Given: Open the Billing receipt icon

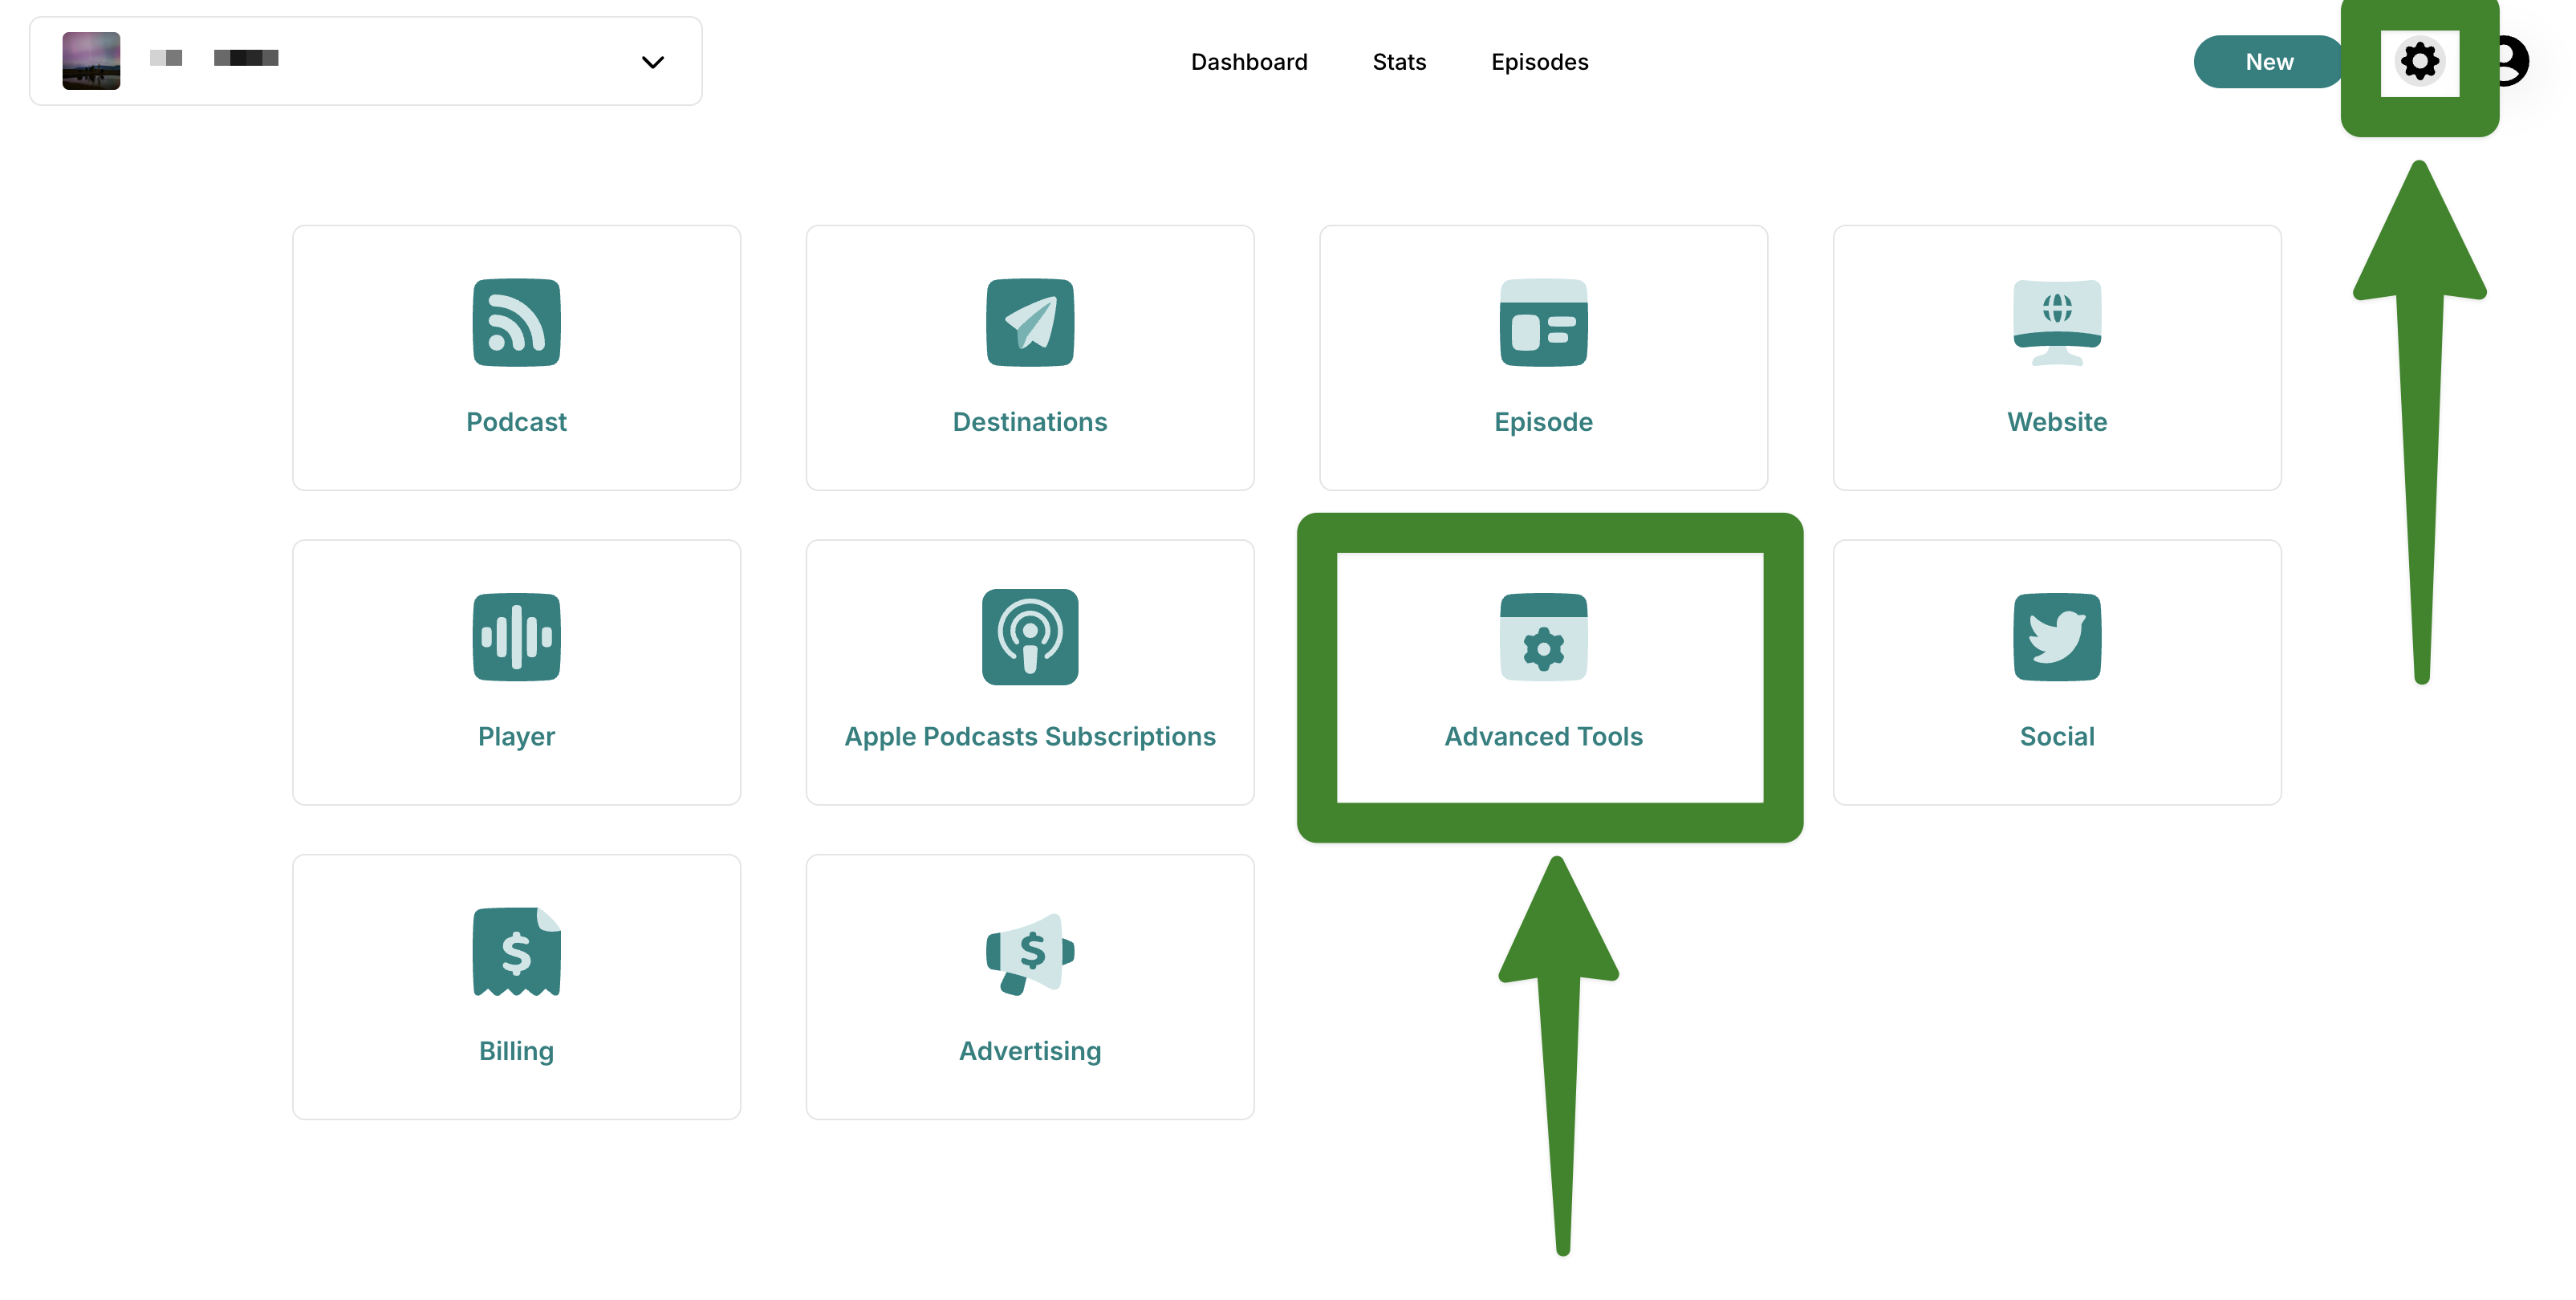Looking at the screenshot, I should click(516, 951).
